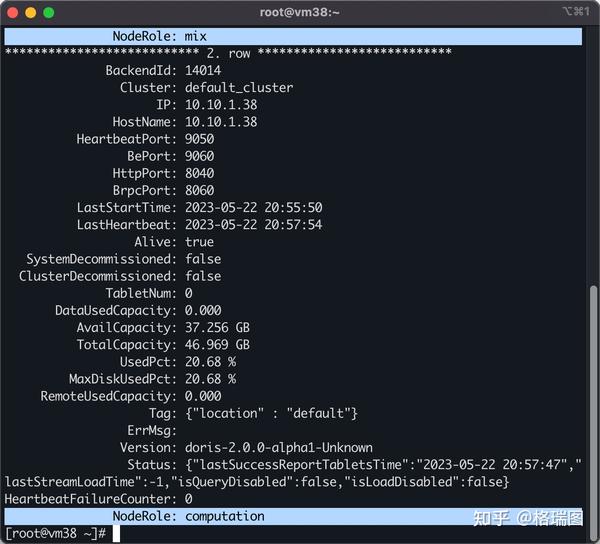600x544 pixels.
Task: Select BackendId value 14014
Action: pos(203,70)
